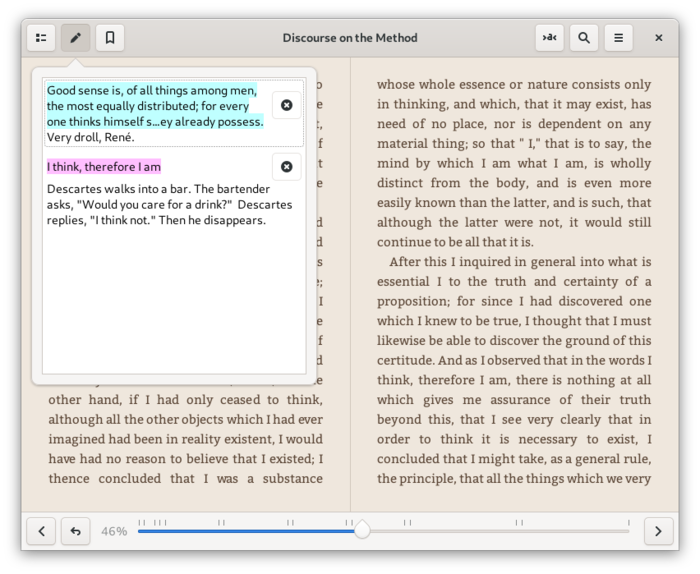Open the cyan highlighted 'Good sense is' annotation
Image resolution: width=700 pixels, height=574 pixels.
(x=155, y=106)
